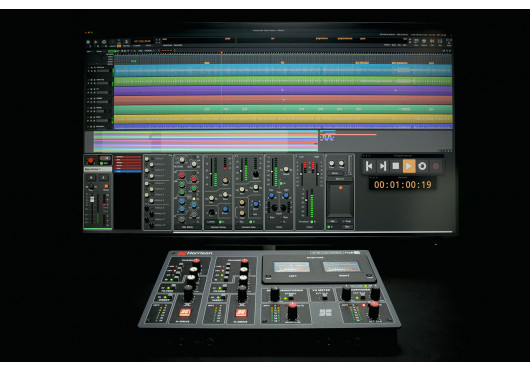Toggle the green In LED in fifth module

(x=281, y=183)
